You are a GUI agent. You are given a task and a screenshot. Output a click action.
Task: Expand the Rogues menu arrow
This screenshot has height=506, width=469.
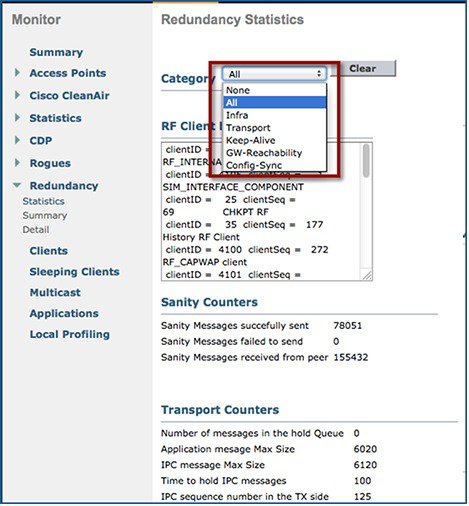coord(17,163)
